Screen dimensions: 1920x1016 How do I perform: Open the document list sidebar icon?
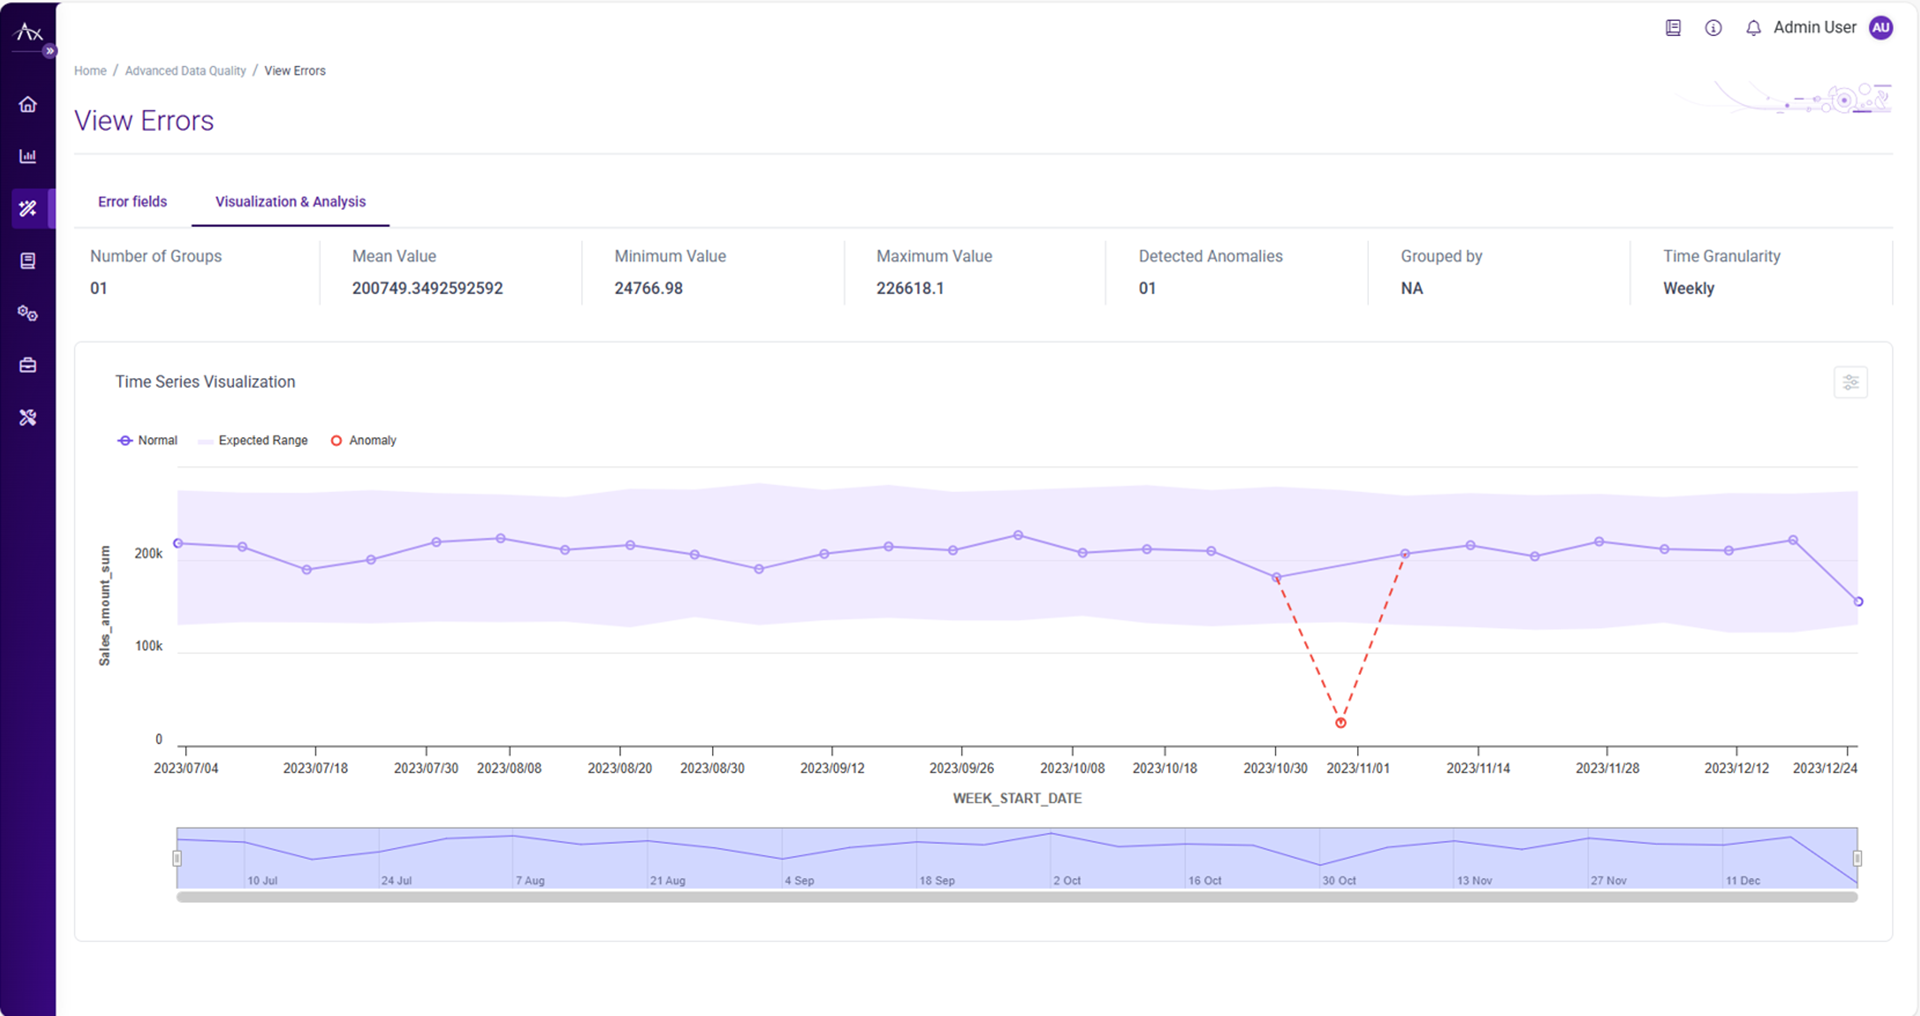pos(28,261)
